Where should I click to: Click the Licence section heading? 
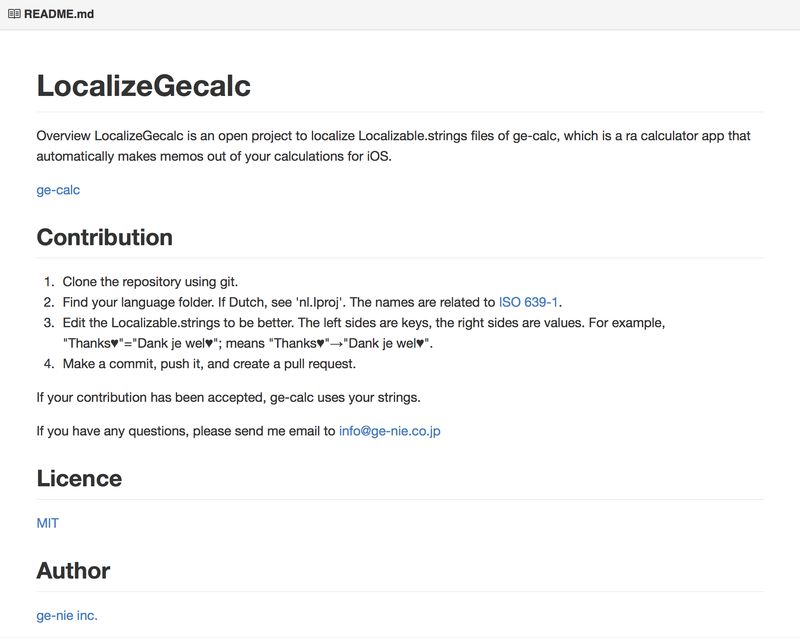(79, 478)
